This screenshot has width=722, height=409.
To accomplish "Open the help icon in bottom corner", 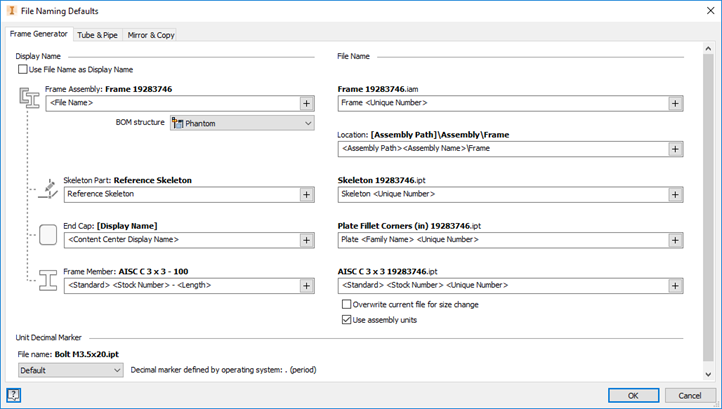I will (x=14, y=395).
